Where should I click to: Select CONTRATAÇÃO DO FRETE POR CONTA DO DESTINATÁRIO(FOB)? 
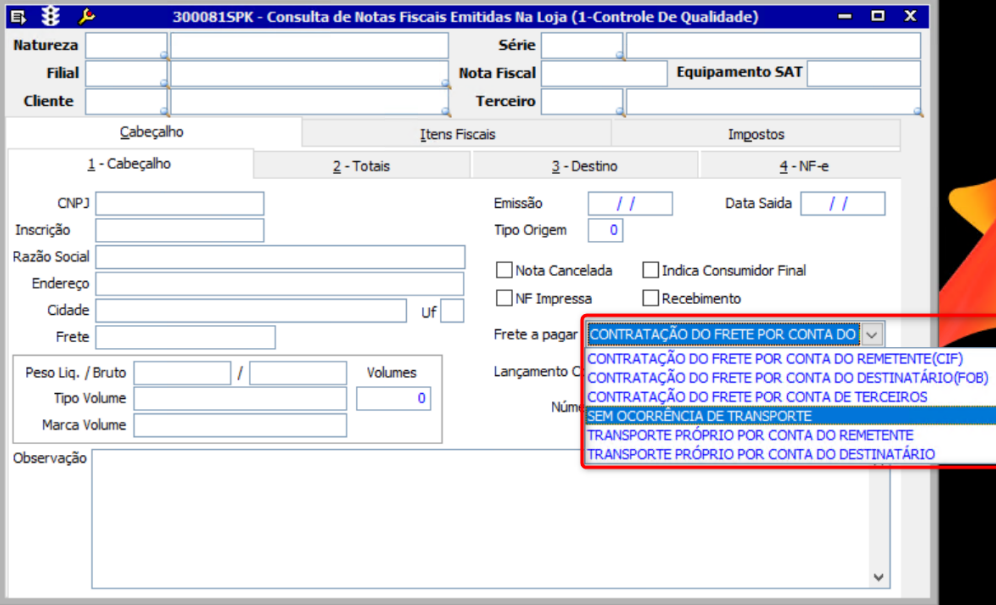(788, 378)
